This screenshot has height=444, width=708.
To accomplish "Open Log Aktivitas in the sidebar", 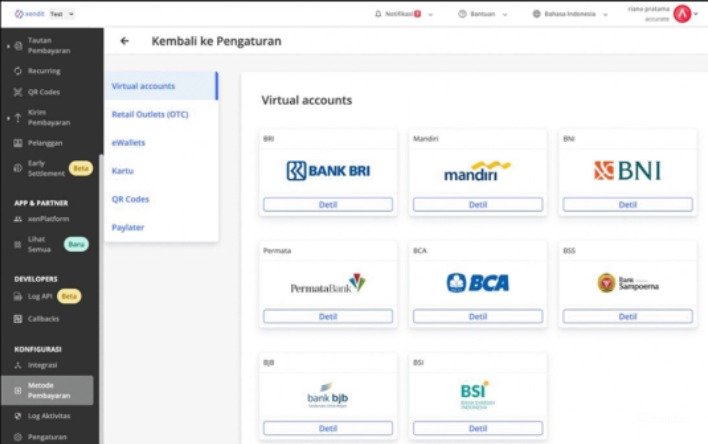I will tap(49, 416).
